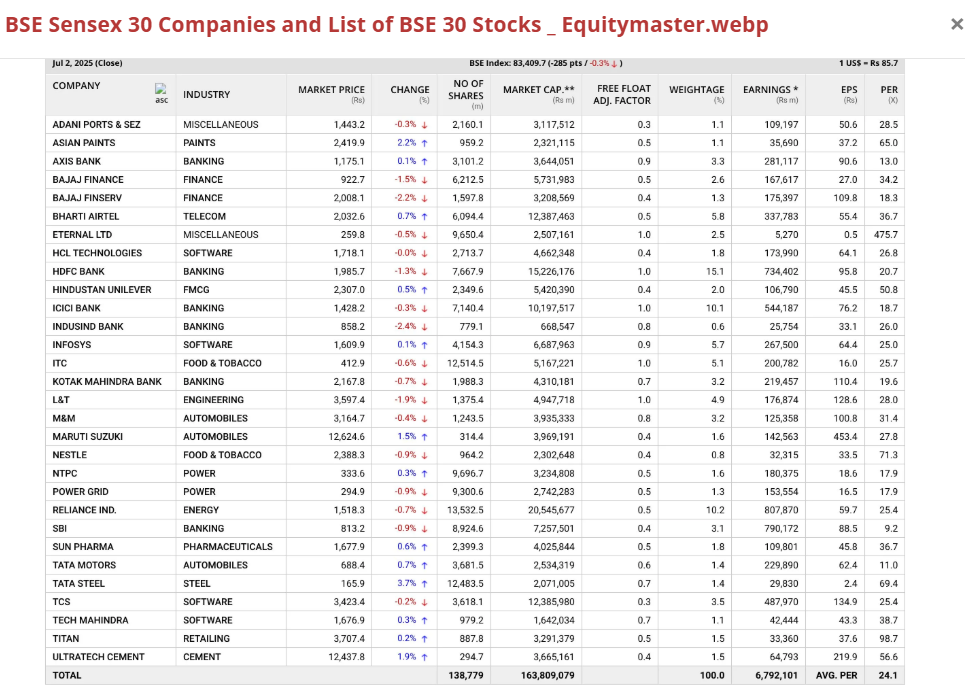
Task: Click the date Jul 2, 2025 (Close)
Action: point(87,63)
